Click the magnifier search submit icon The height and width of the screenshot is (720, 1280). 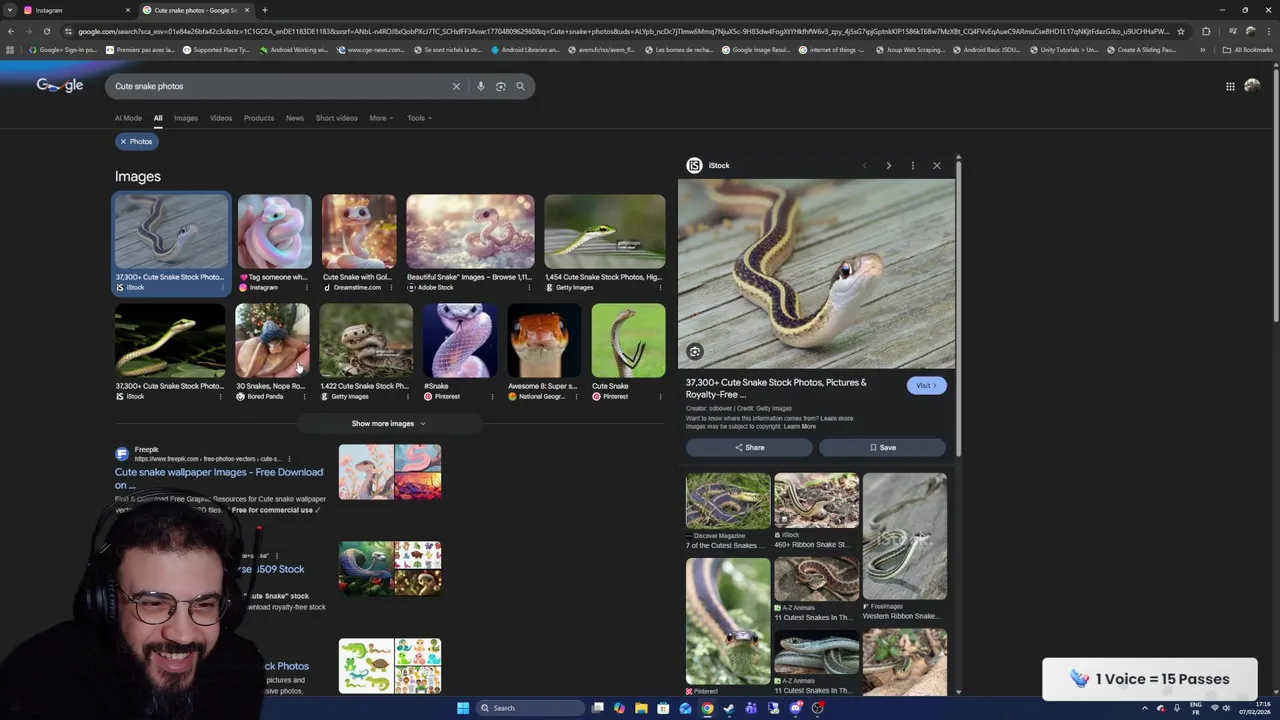pyautogui.click(x=520, y=86)
